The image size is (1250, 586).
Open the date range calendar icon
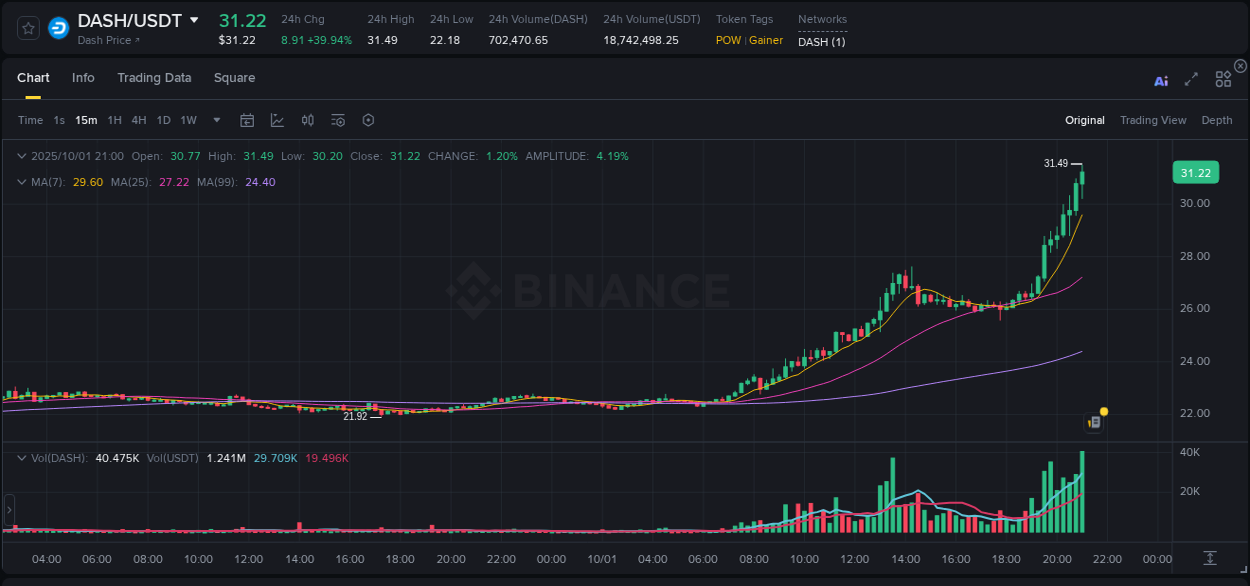pyautogui.click(x=247, y=120)
